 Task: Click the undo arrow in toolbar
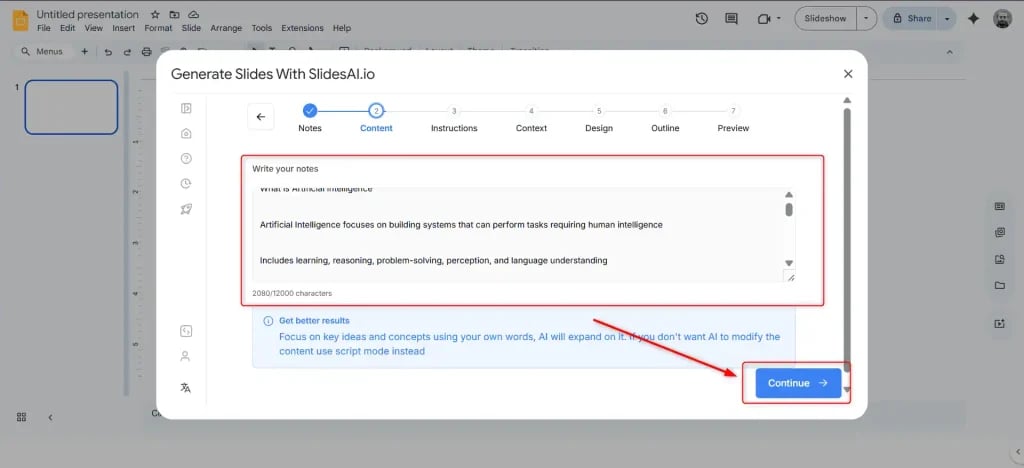tap(108, 52)
